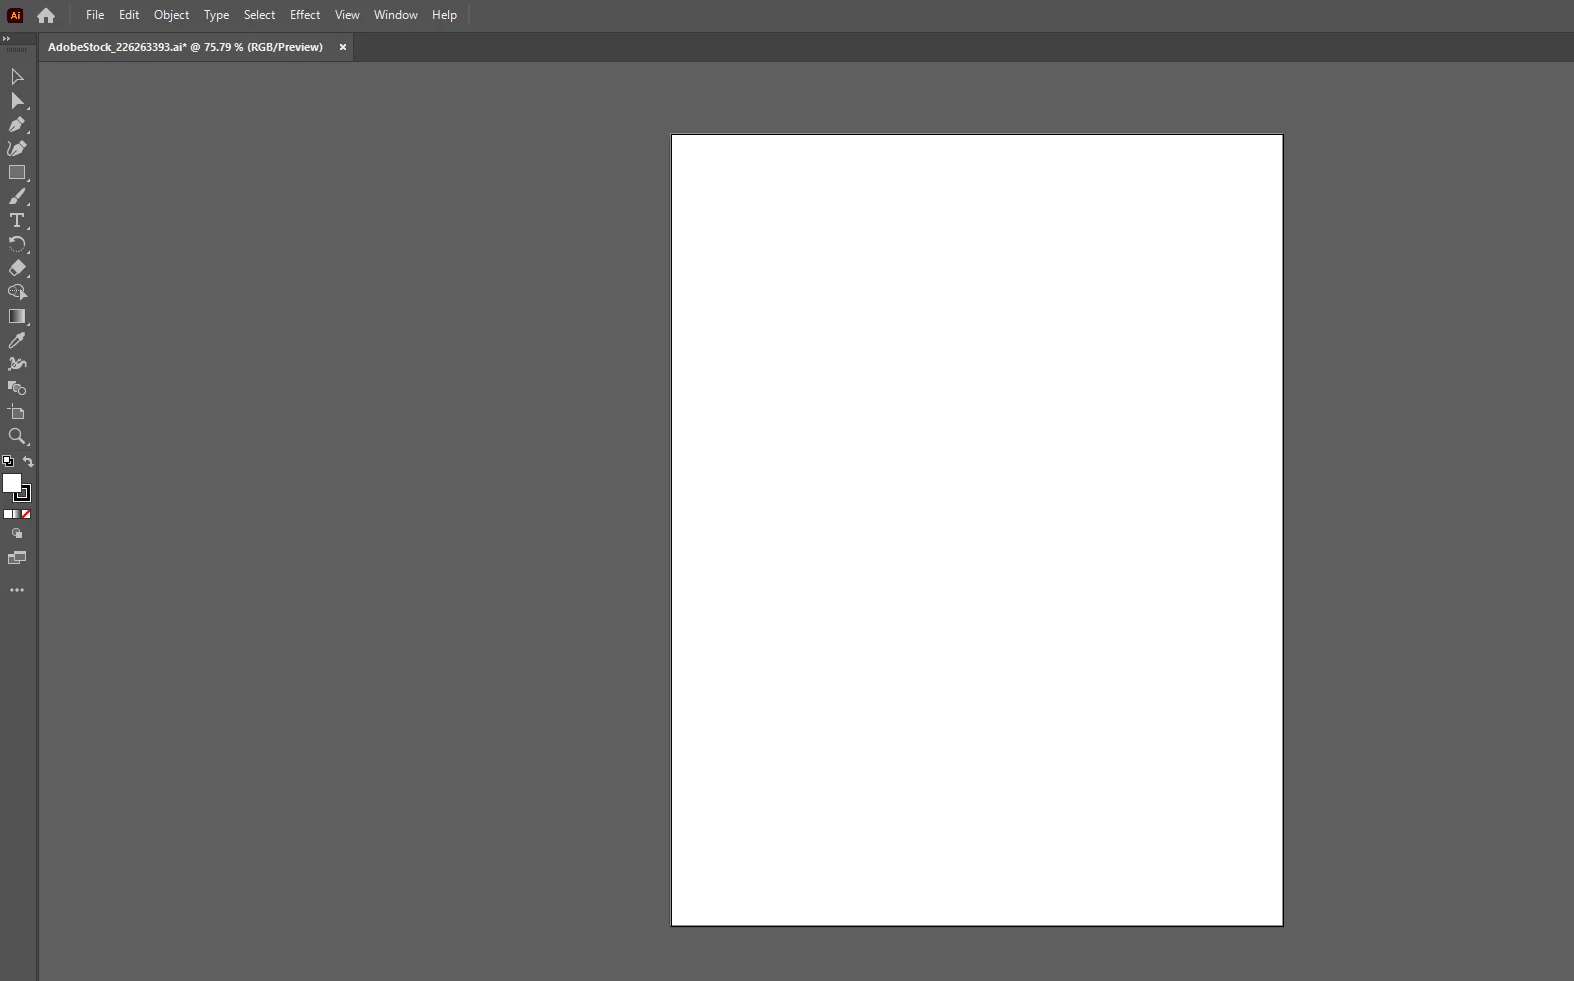1574x981 pixels.
Task: Select the Shape Builder tool
Action: coord(17,293)
